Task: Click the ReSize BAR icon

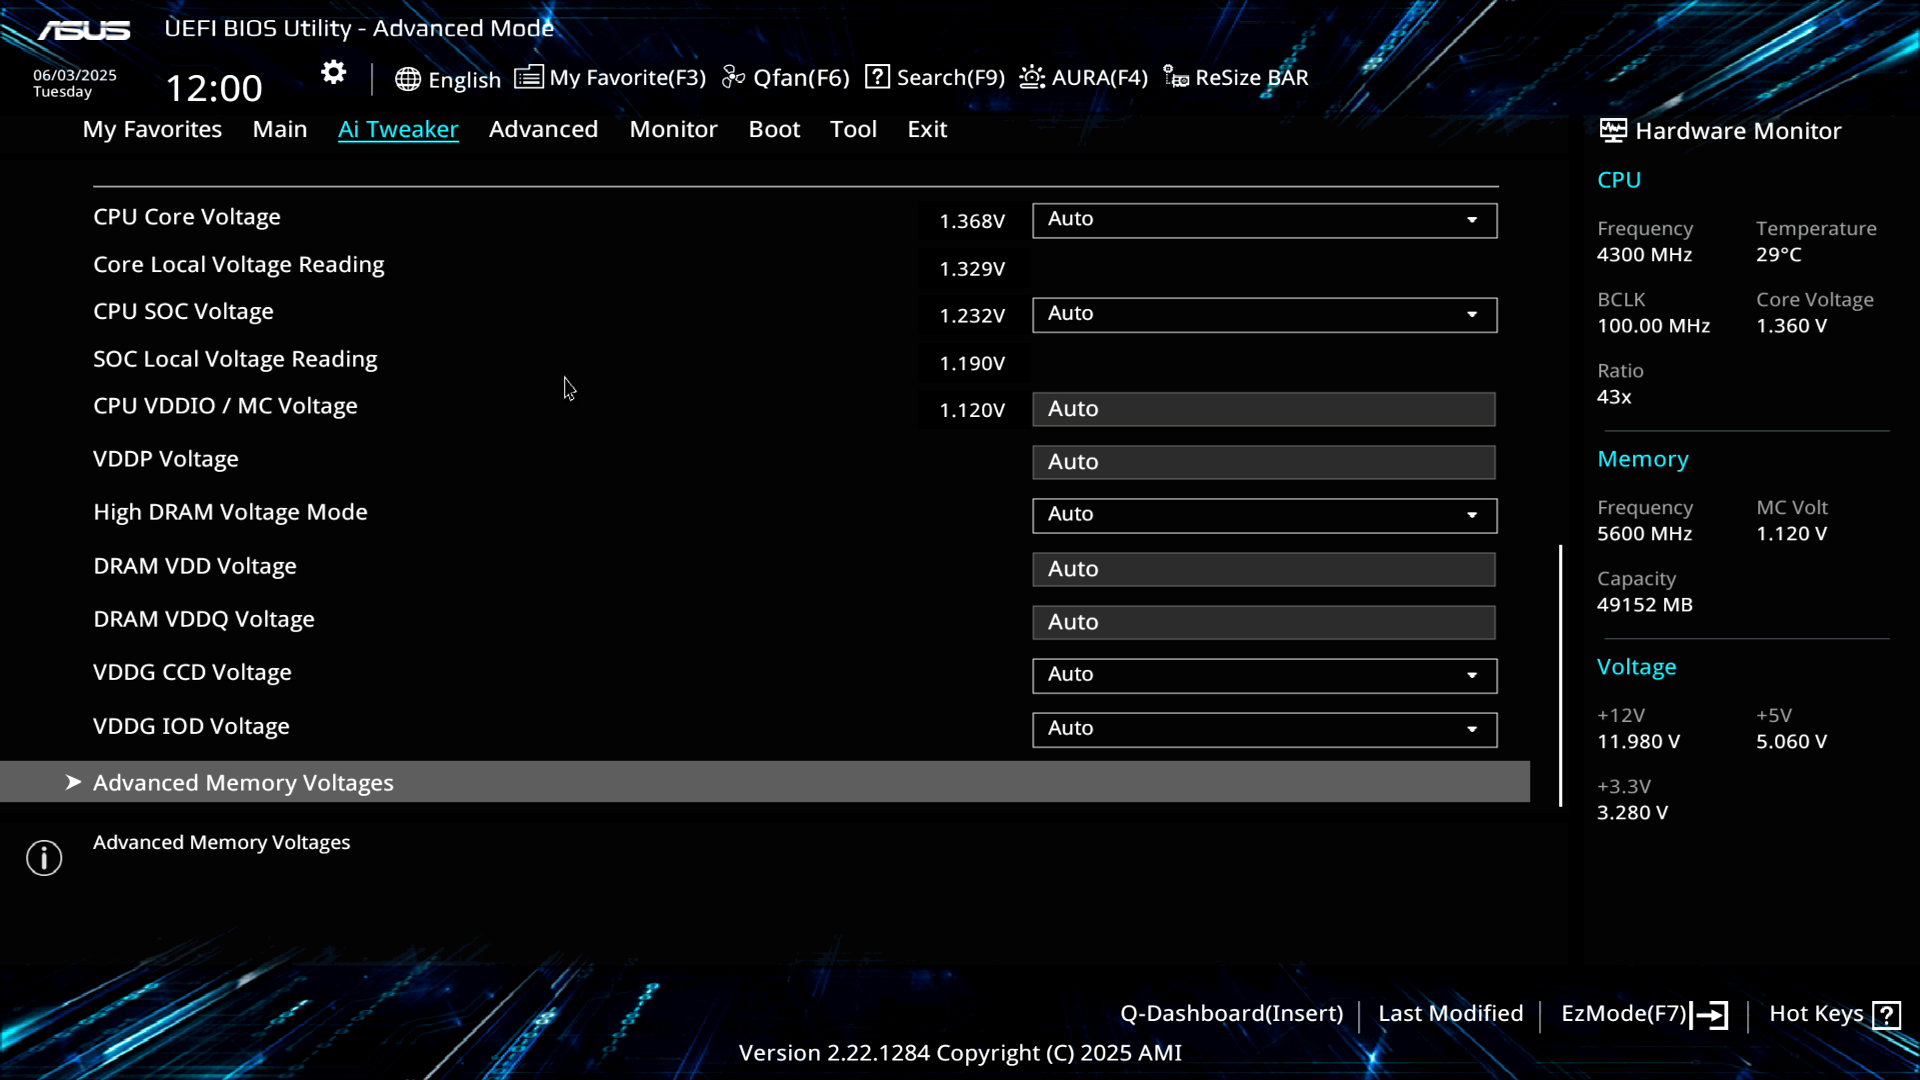Action: (x=1176, y=77)
